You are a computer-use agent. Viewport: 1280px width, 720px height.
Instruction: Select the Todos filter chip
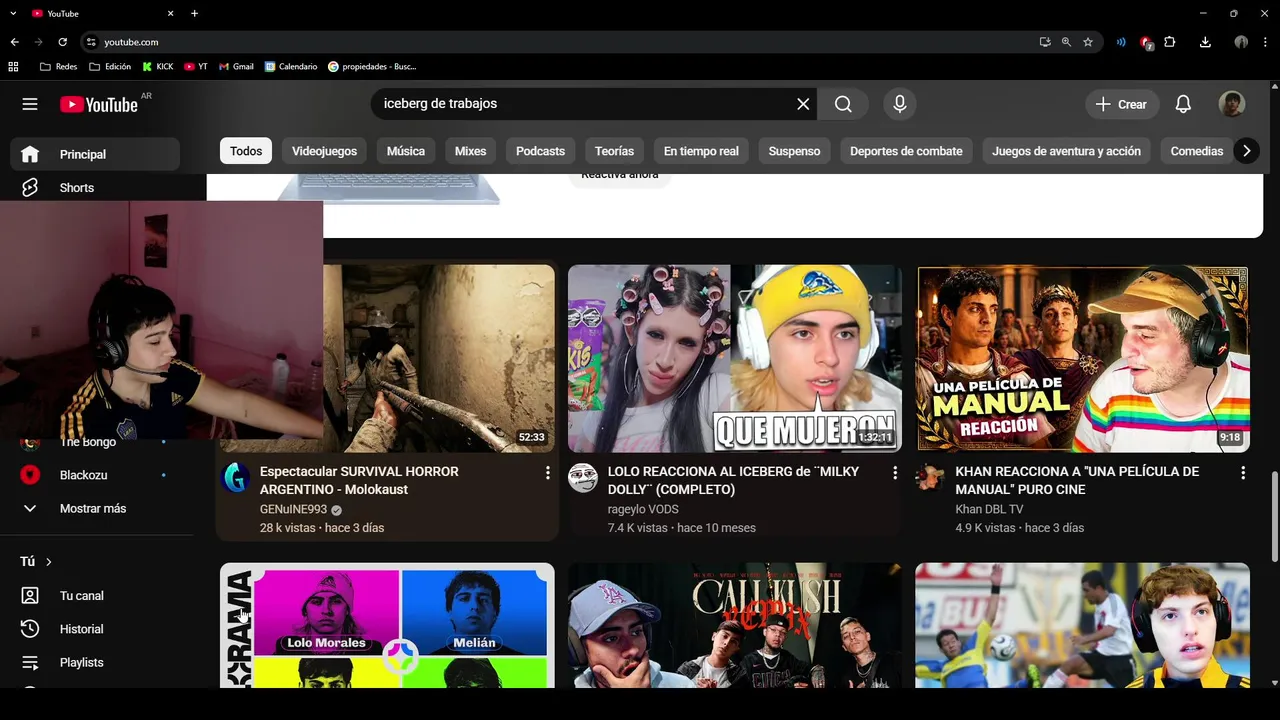246,151
